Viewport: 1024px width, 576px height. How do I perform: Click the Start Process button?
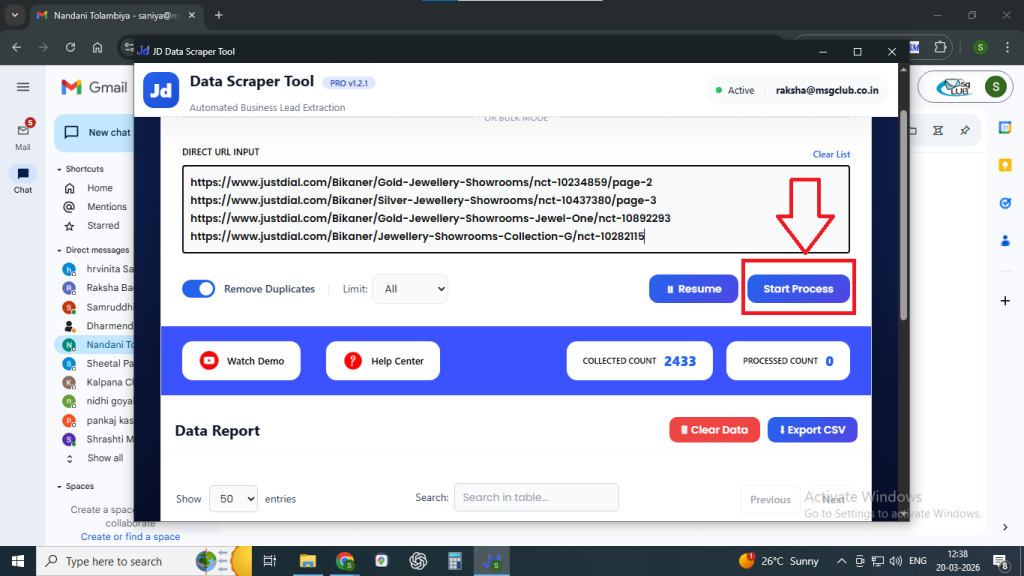(x=798, y=289)
